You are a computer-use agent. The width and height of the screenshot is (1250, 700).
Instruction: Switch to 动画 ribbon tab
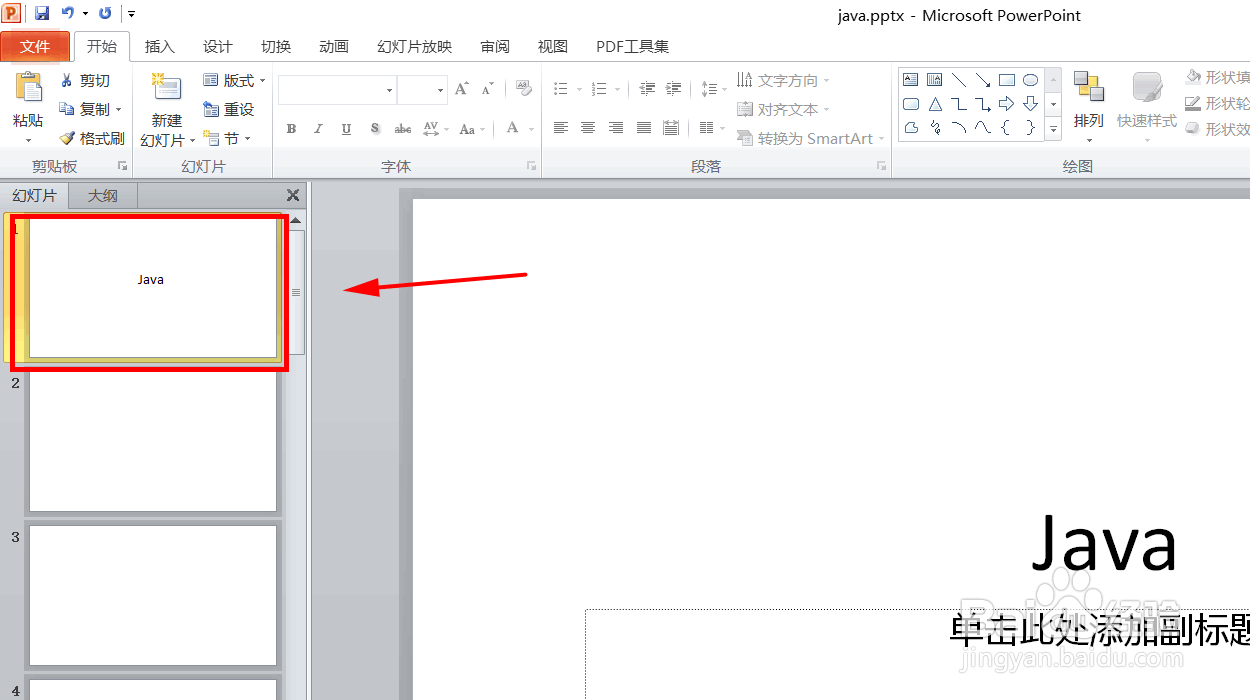(x=334, y=46)
